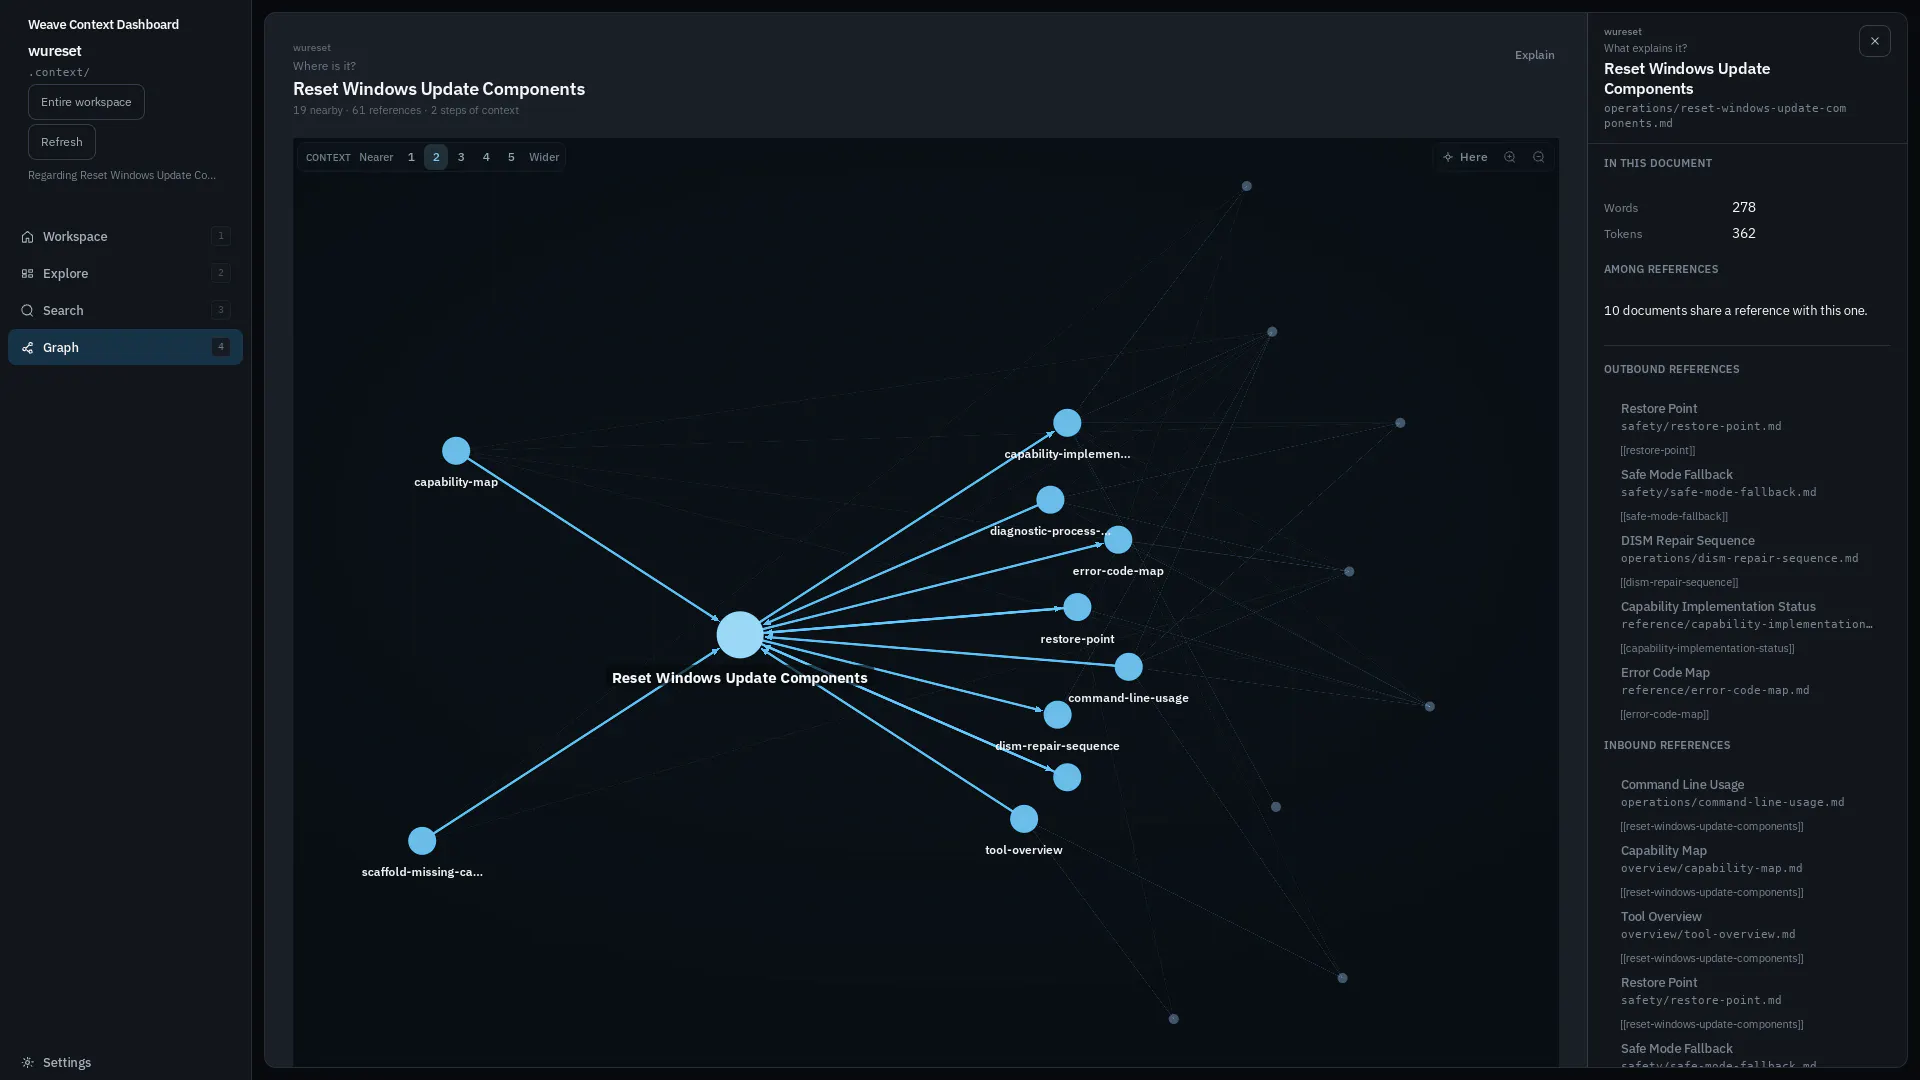Open the Settings gear icon

(27, 1063)
